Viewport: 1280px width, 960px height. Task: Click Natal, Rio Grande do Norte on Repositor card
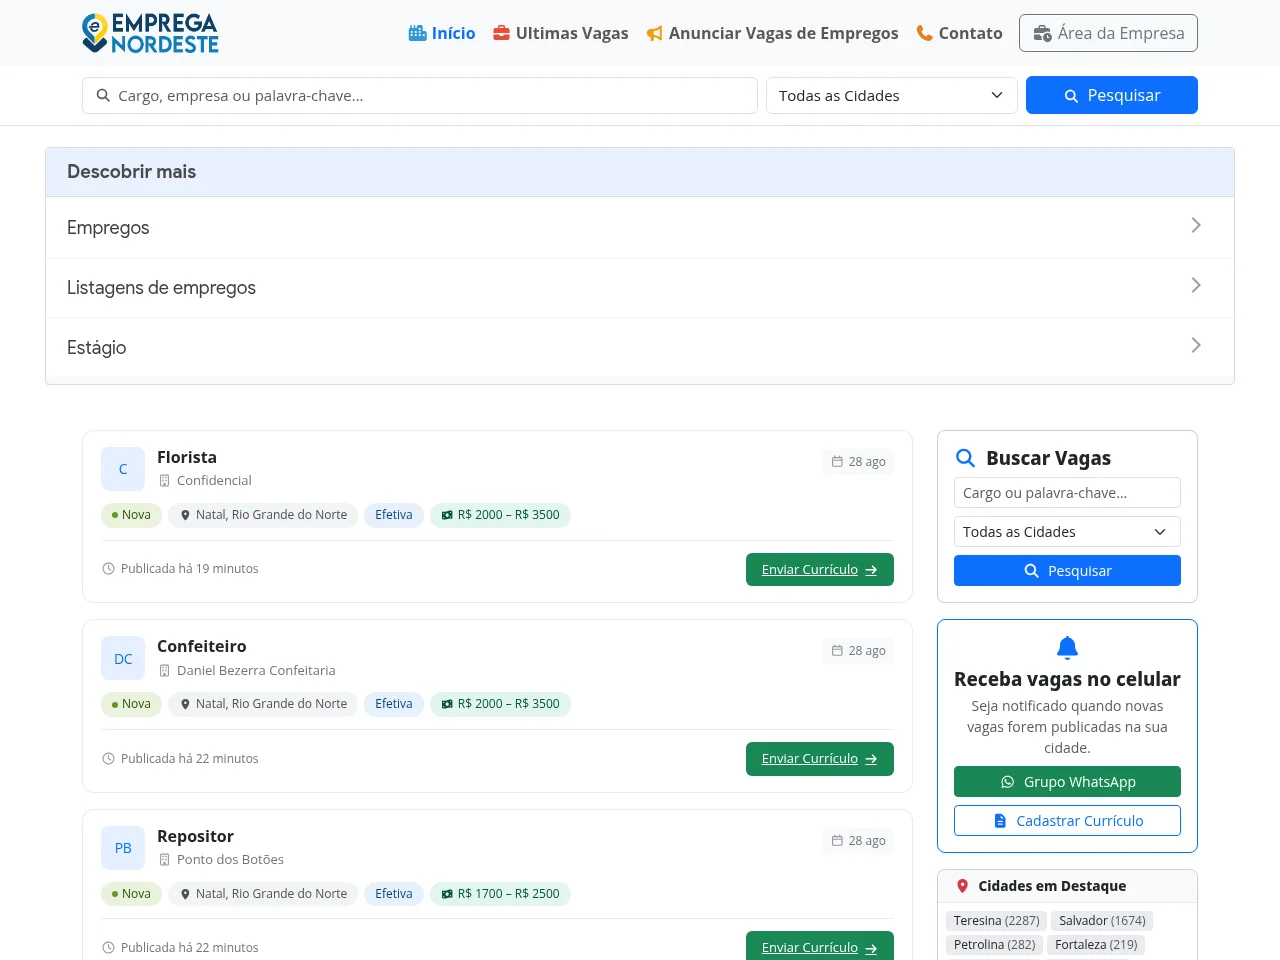point(263,894)
